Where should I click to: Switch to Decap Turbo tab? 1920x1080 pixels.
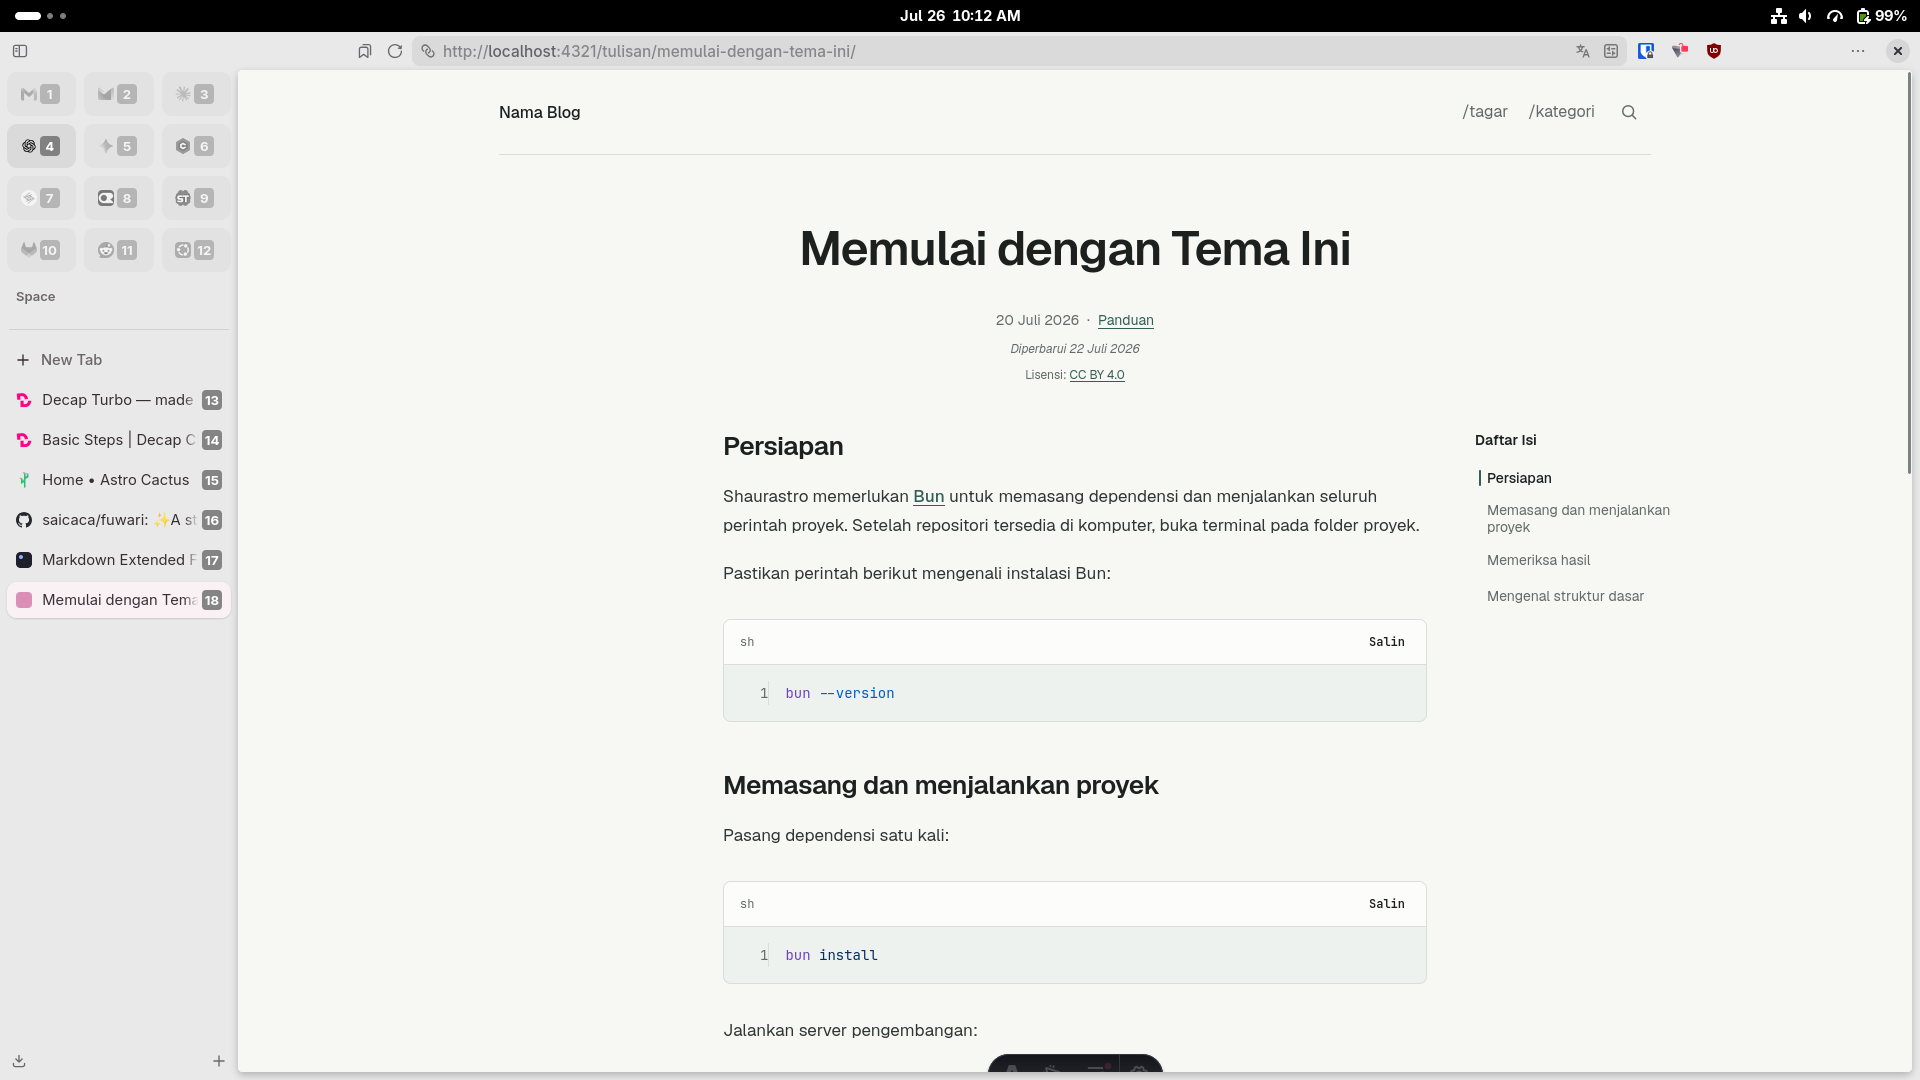tap(119, 400)
